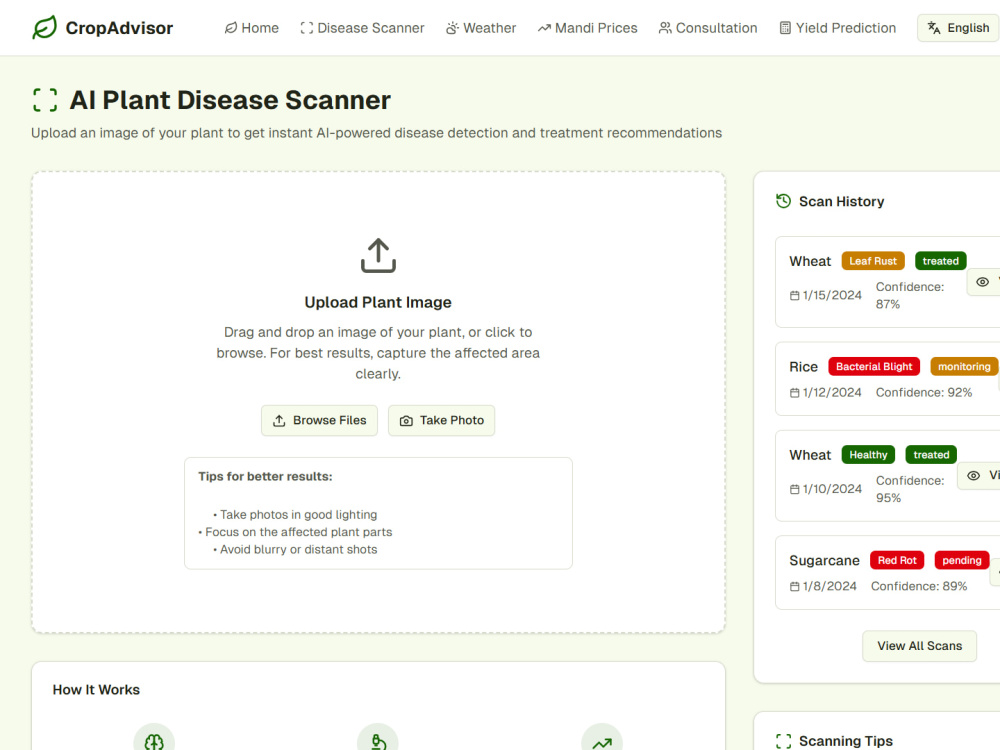Open the Consultation page
The image size is (1000, 750).
(708, 28)
